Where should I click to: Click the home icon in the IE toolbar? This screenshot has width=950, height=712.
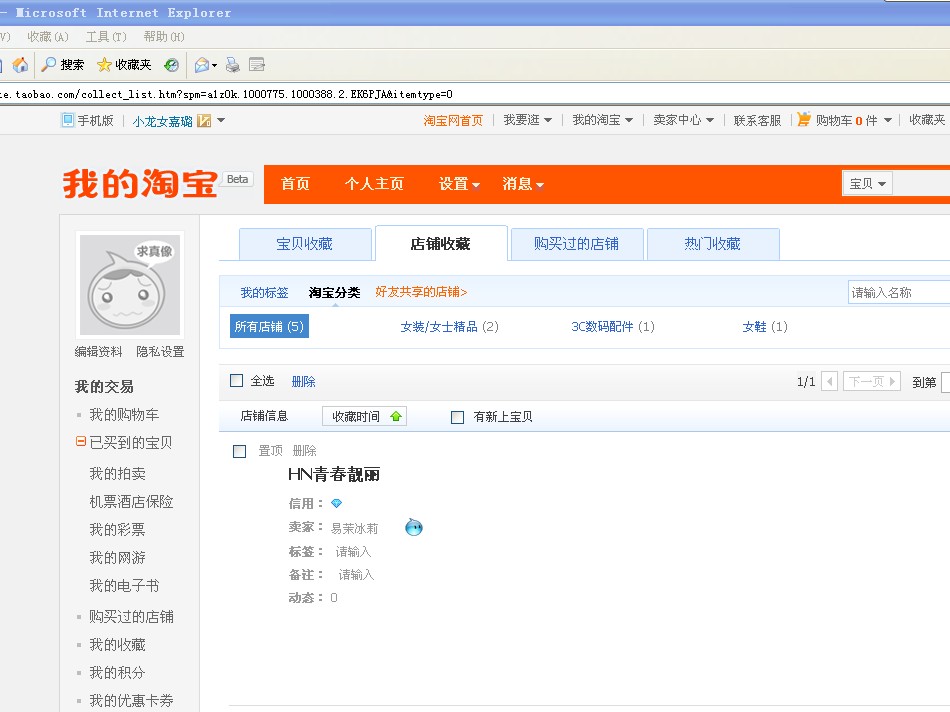[x=20, y=64]
